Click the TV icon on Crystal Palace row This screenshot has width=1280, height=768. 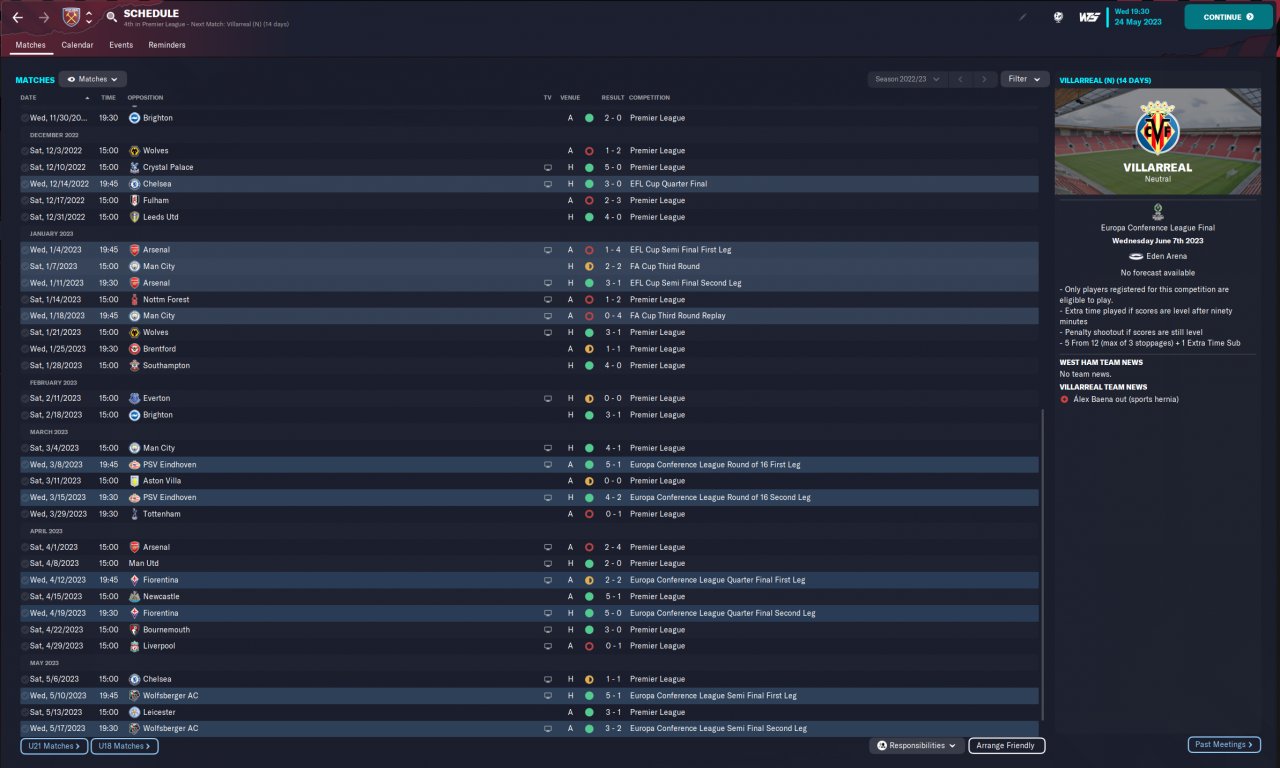547,167
